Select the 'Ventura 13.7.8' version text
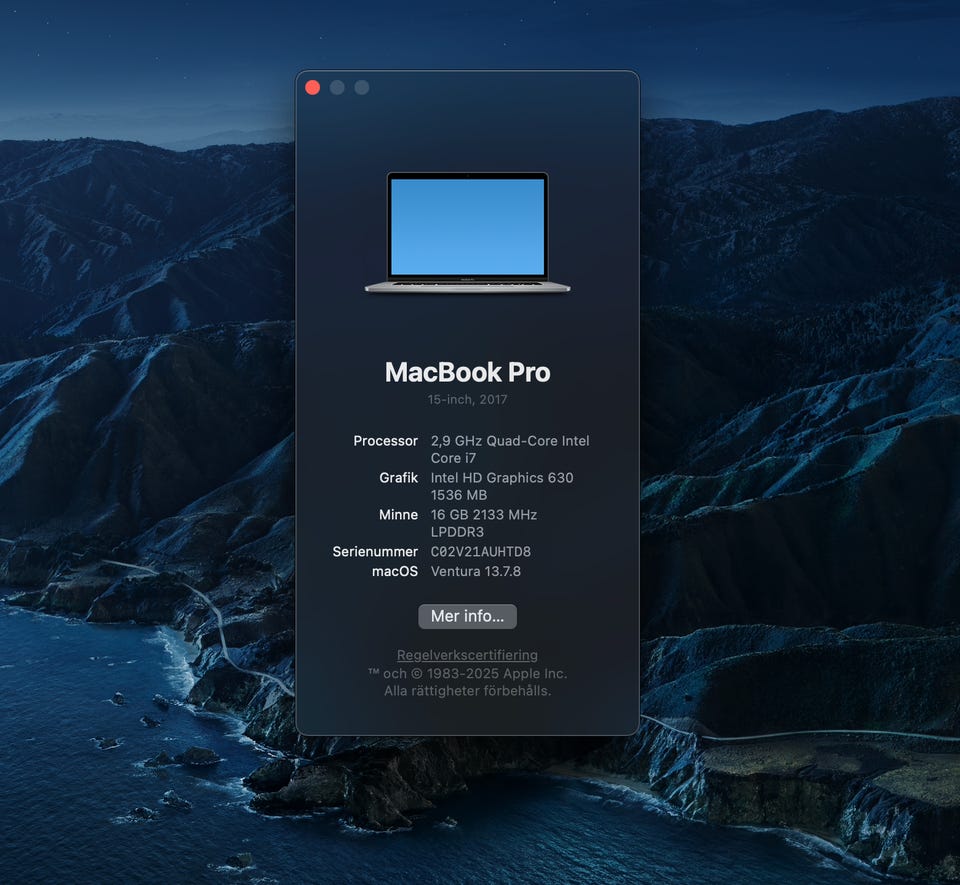 point(476,571)
